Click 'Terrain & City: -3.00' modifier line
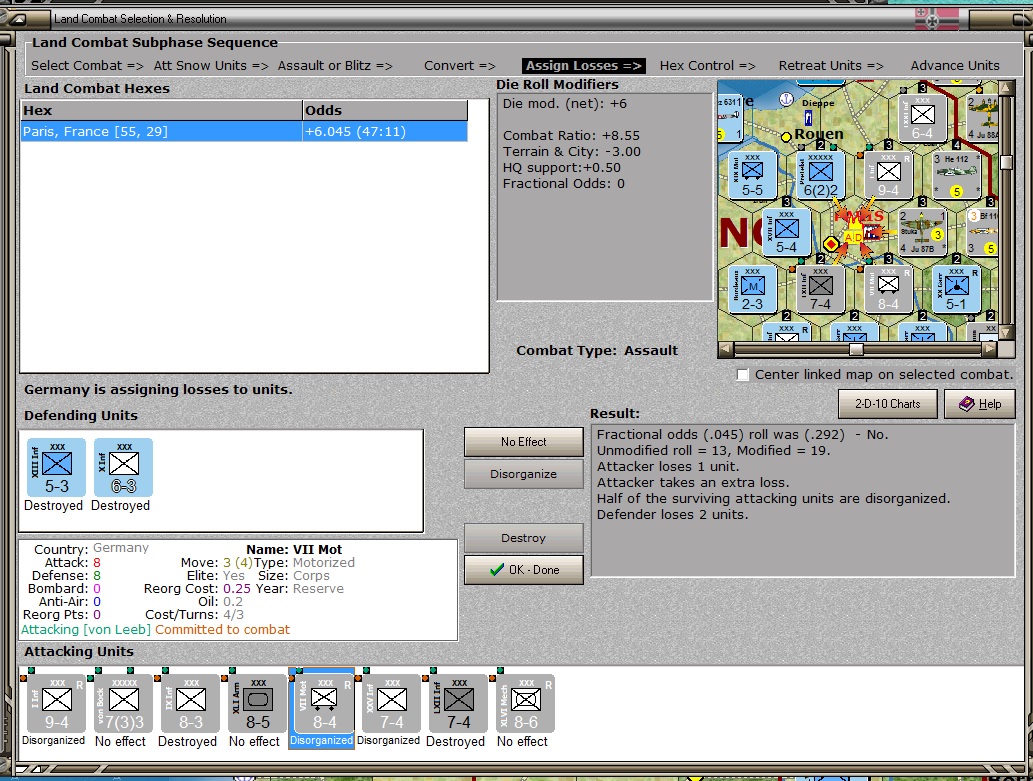This screenshot has width=1033, height=781. click(571, 152)
